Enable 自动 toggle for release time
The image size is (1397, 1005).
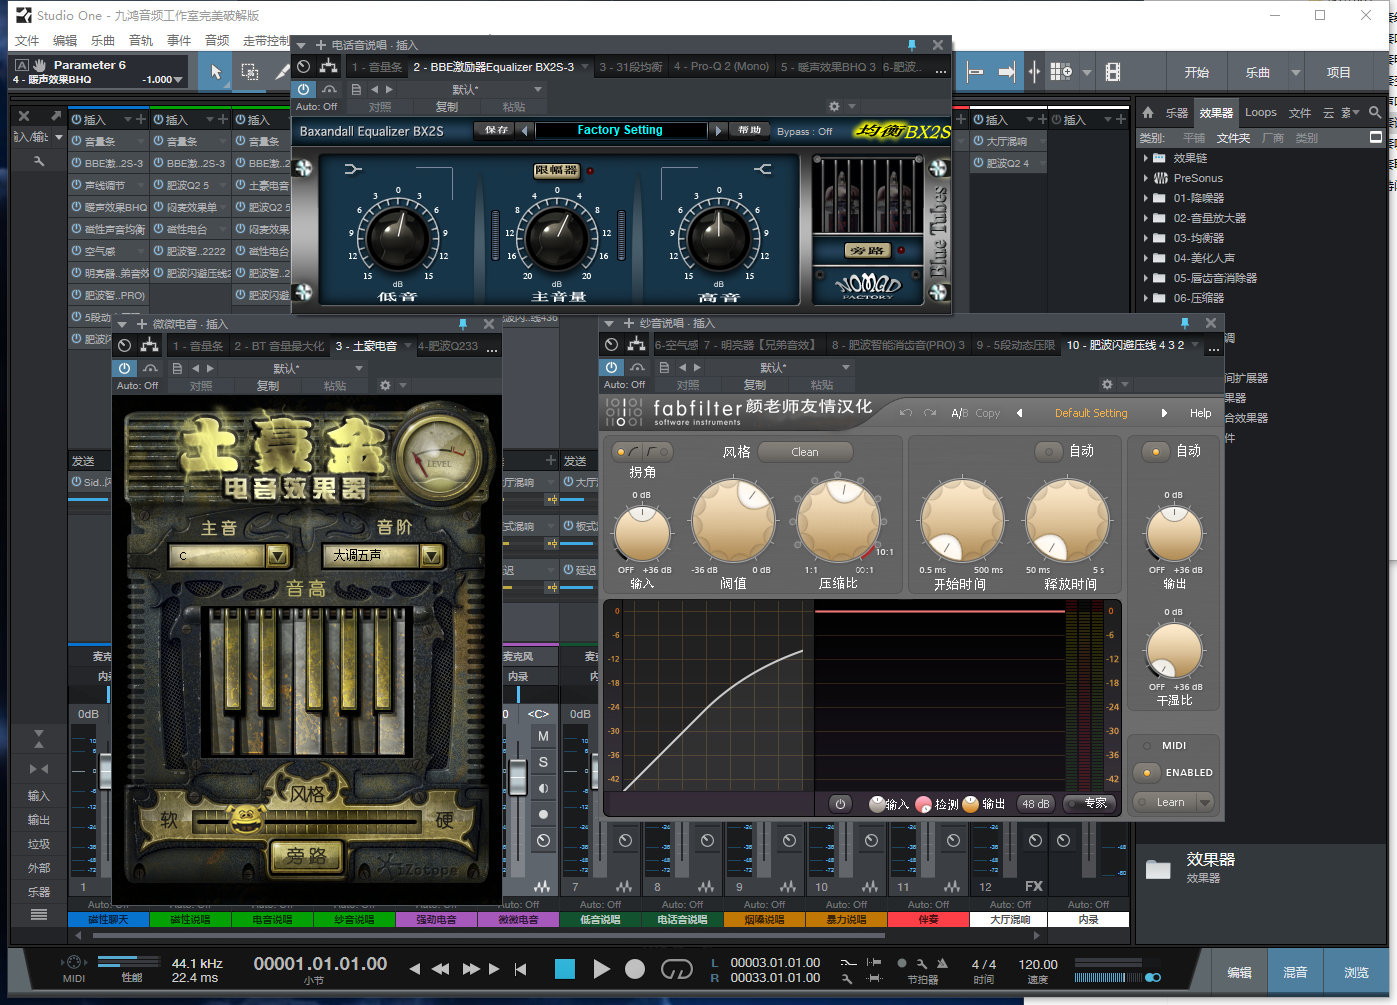click(1049, 452)
